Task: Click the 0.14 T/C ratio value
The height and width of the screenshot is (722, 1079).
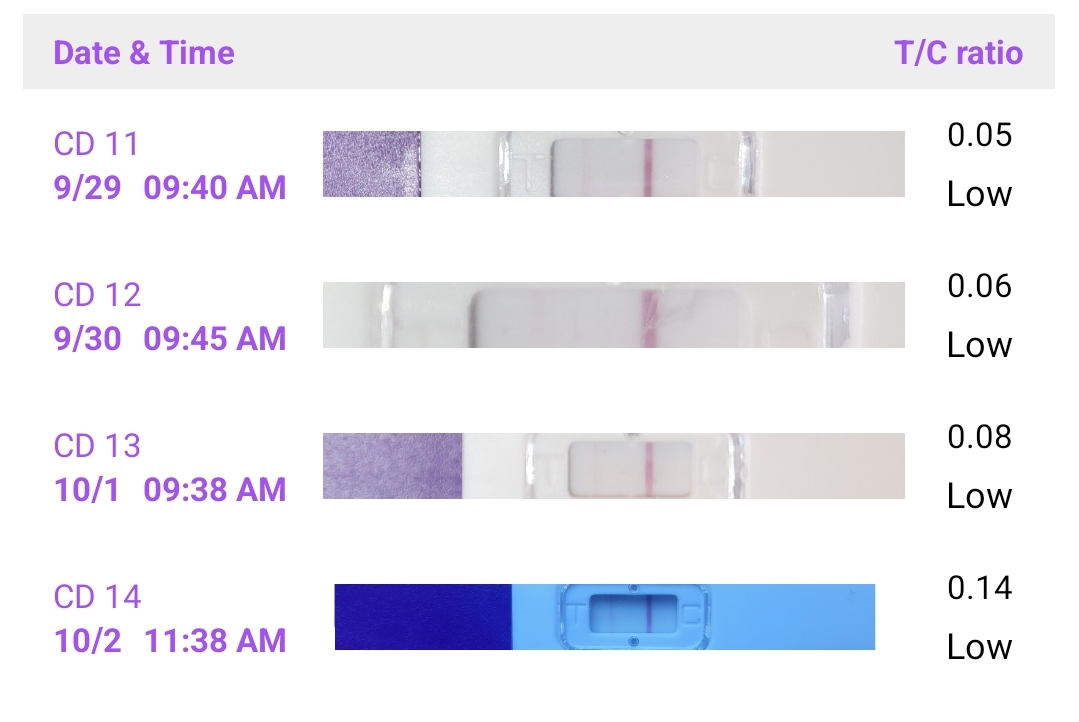Action: pos(979,588)
